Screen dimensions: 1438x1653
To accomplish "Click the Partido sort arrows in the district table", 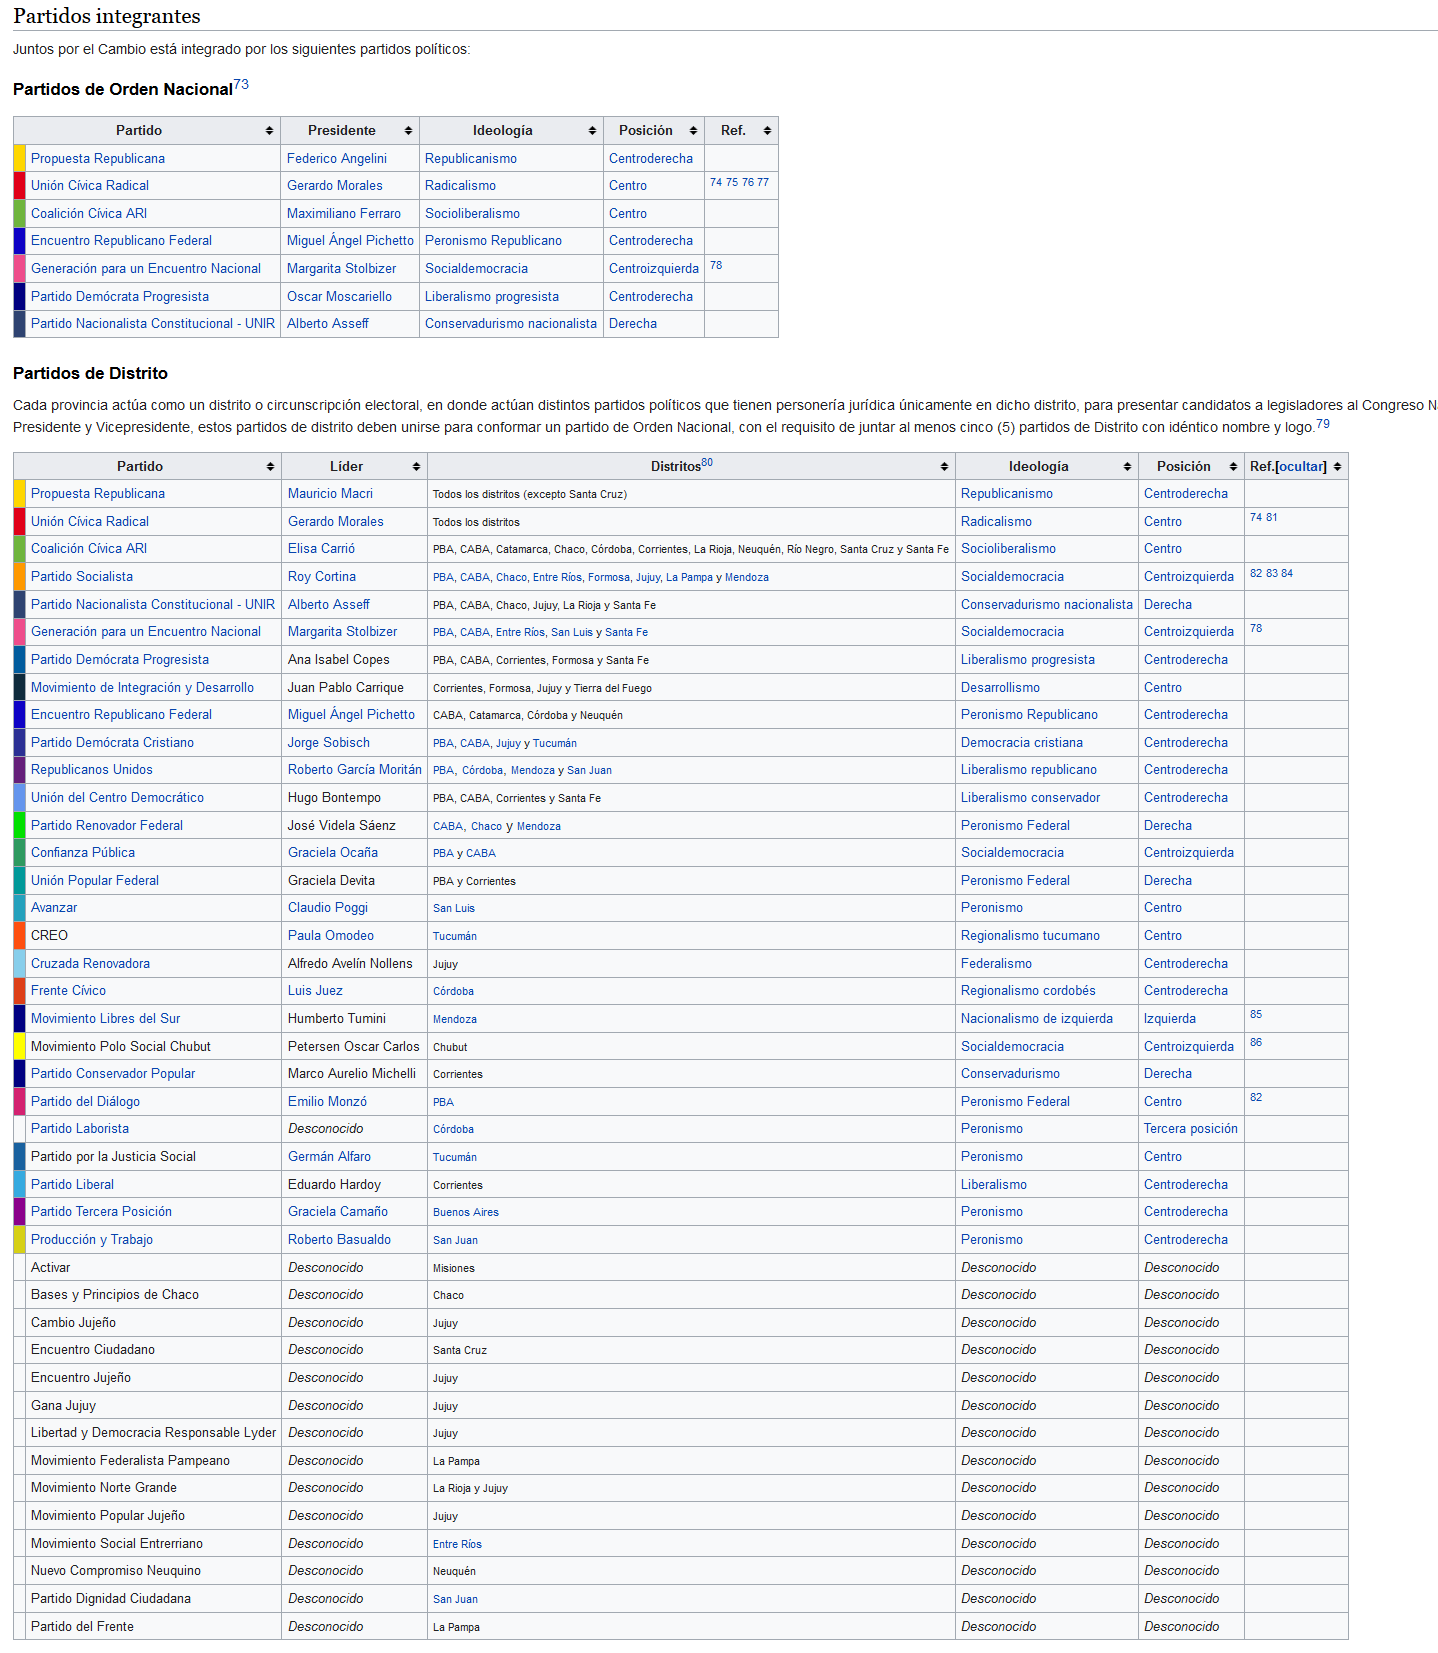I will [x=270, y=467].
